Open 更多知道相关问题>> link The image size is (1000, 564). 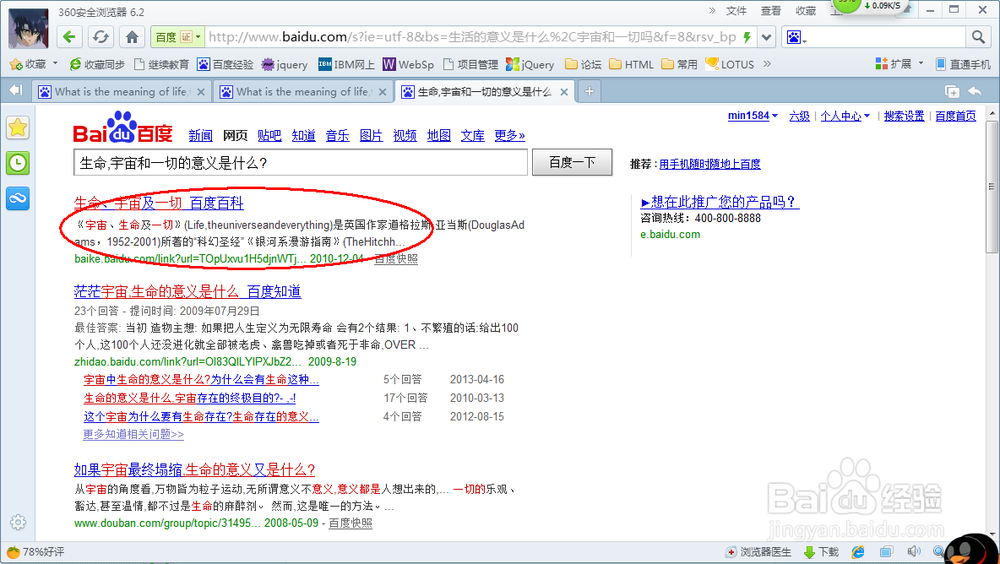(133, 434)
